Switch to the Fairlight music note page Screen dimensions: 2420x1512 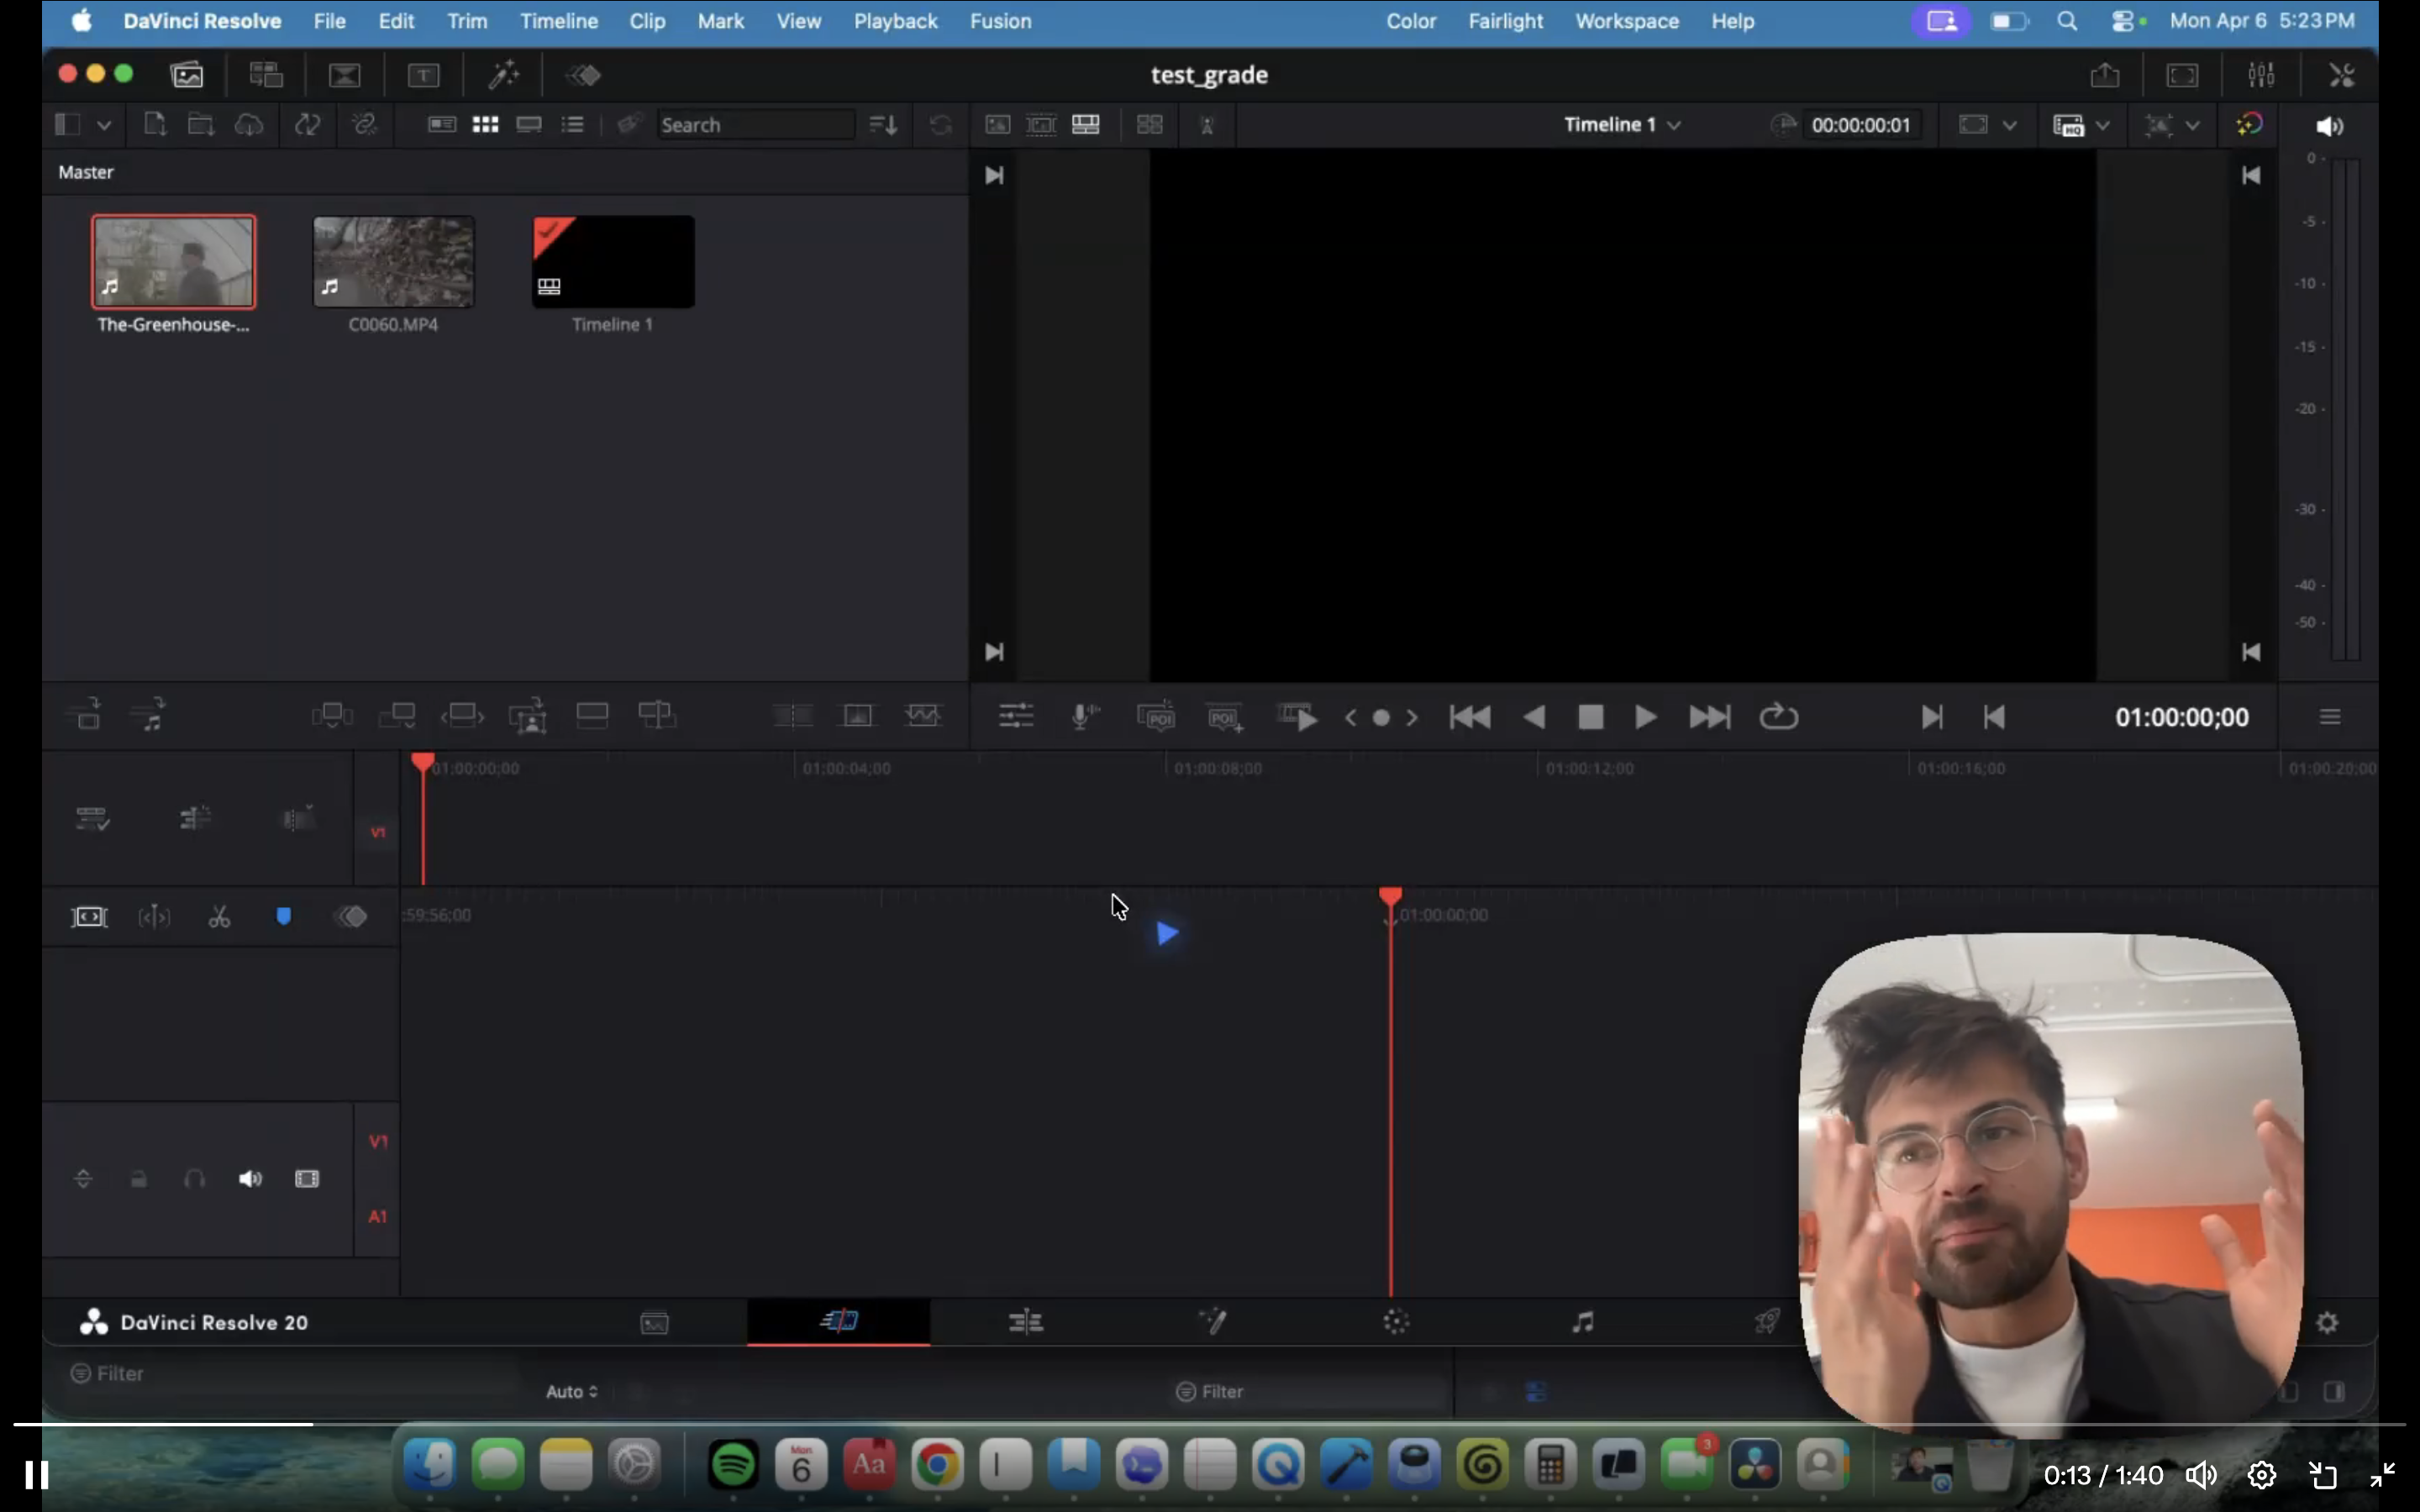point(1582,1322)
